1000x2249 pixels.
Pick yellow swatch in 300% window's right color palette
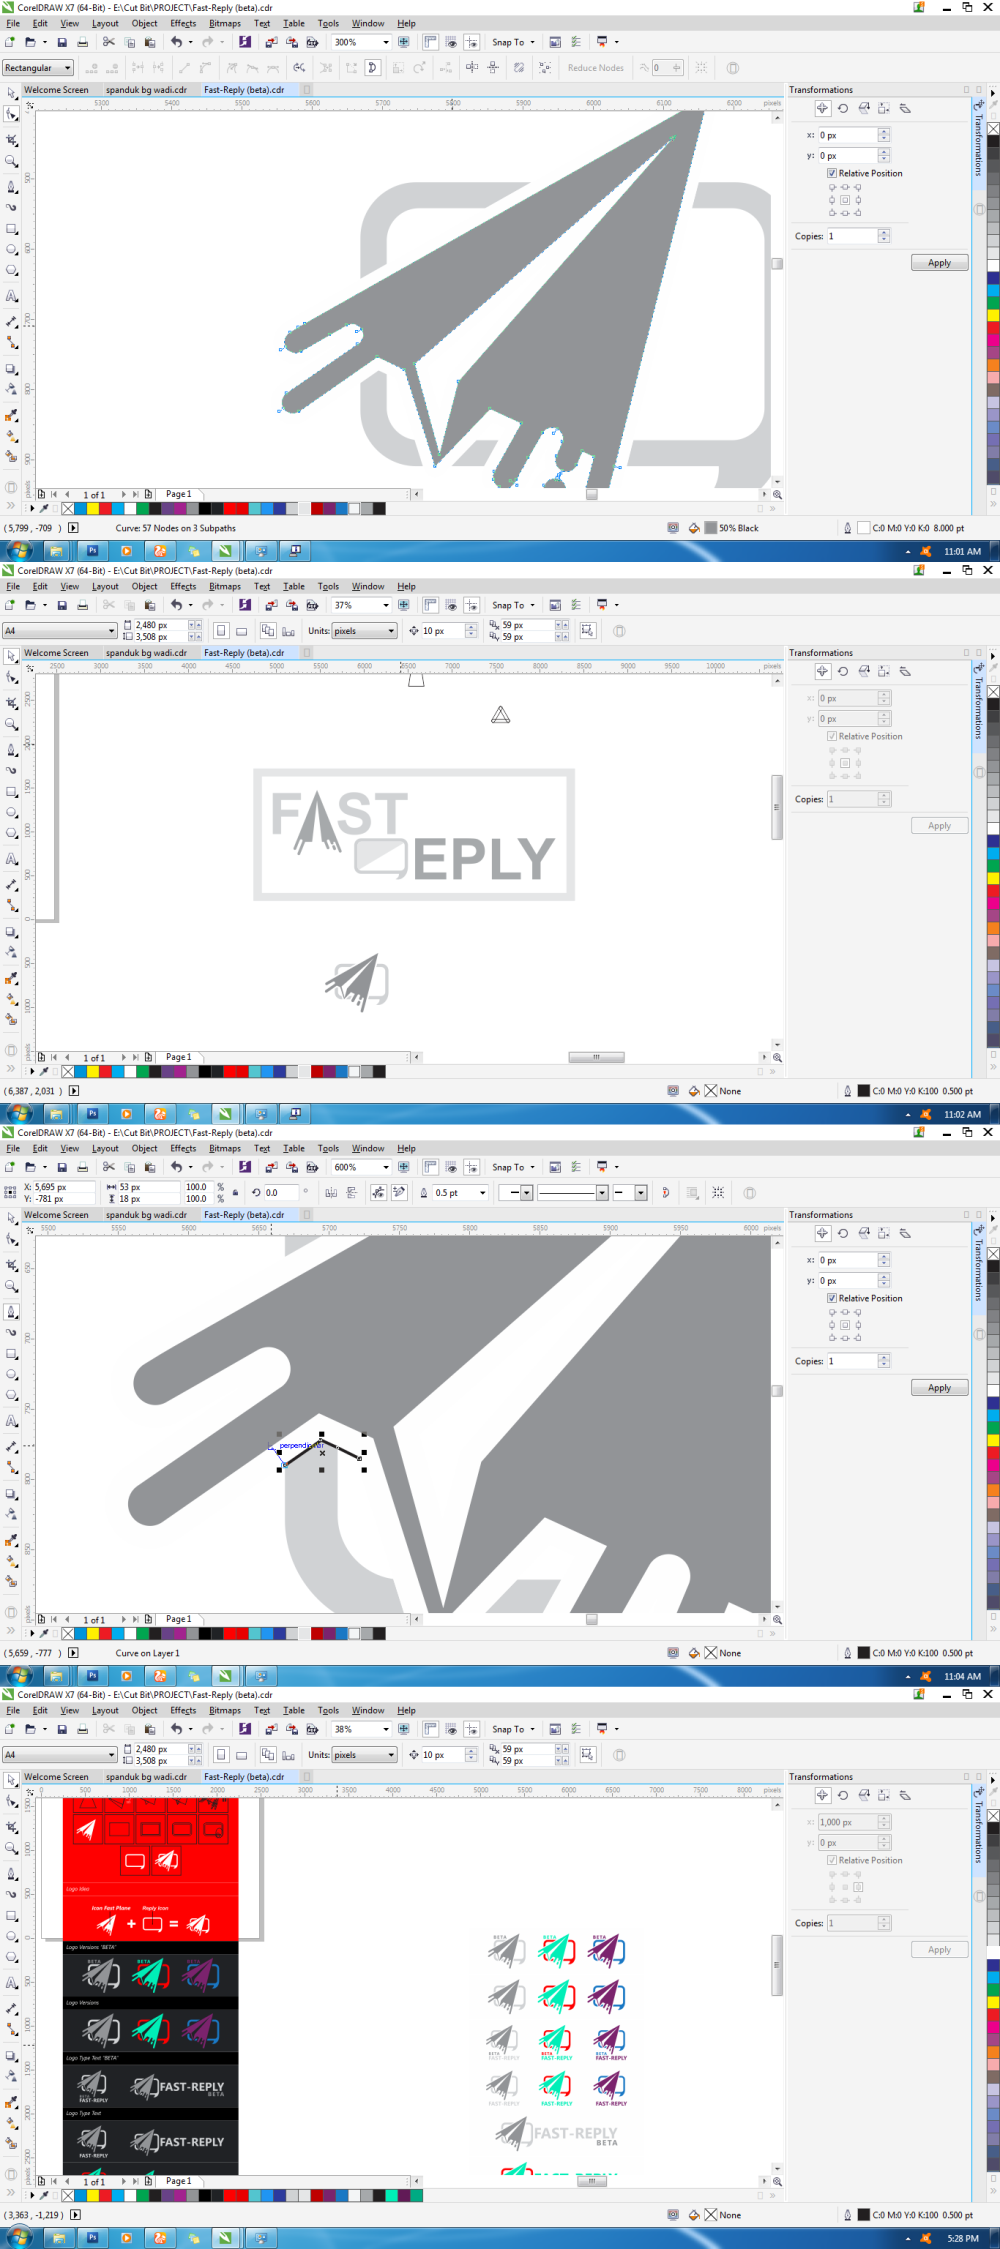click(993, 315)
